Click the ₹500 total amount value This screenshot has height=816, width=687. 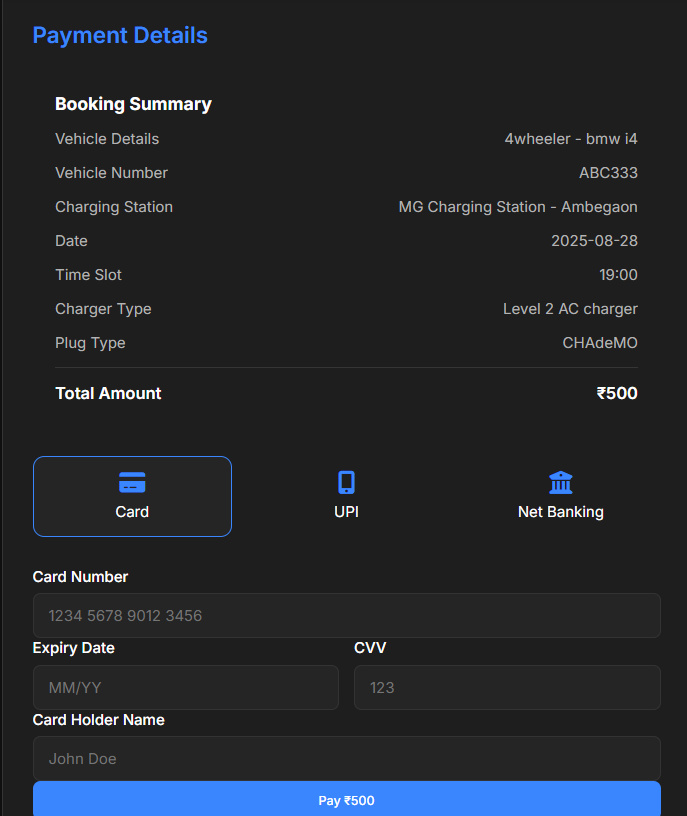click(617, 393)
